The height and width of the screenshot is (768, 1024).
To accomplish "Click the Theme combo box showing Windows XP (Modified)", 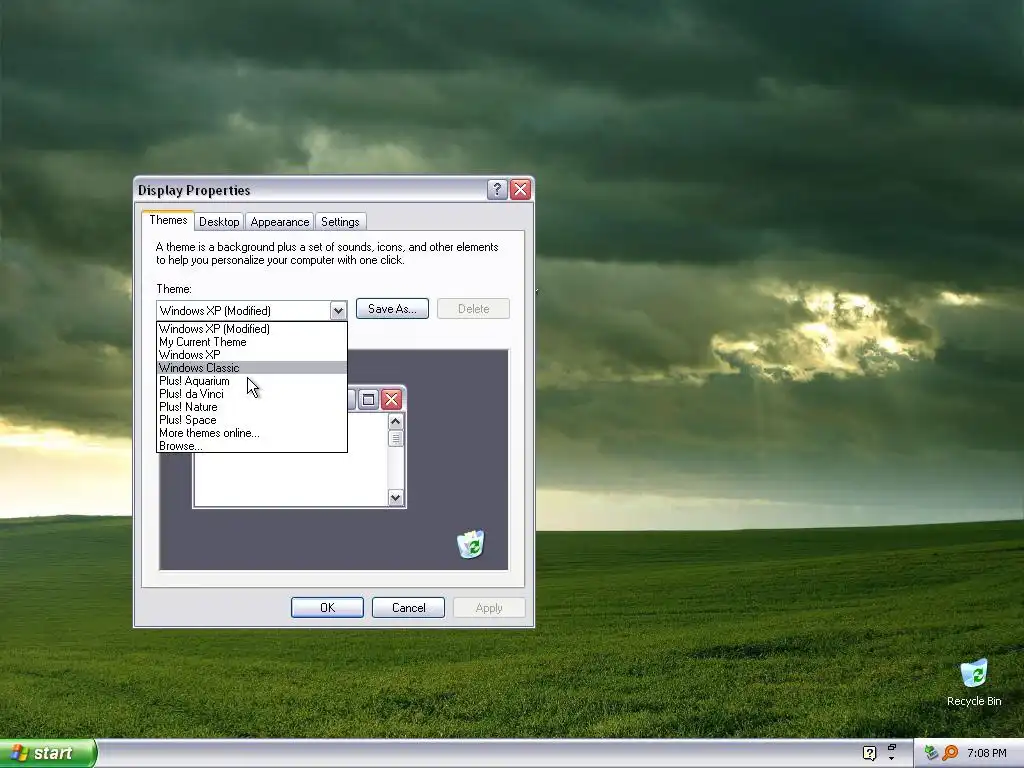I will 251,311.
